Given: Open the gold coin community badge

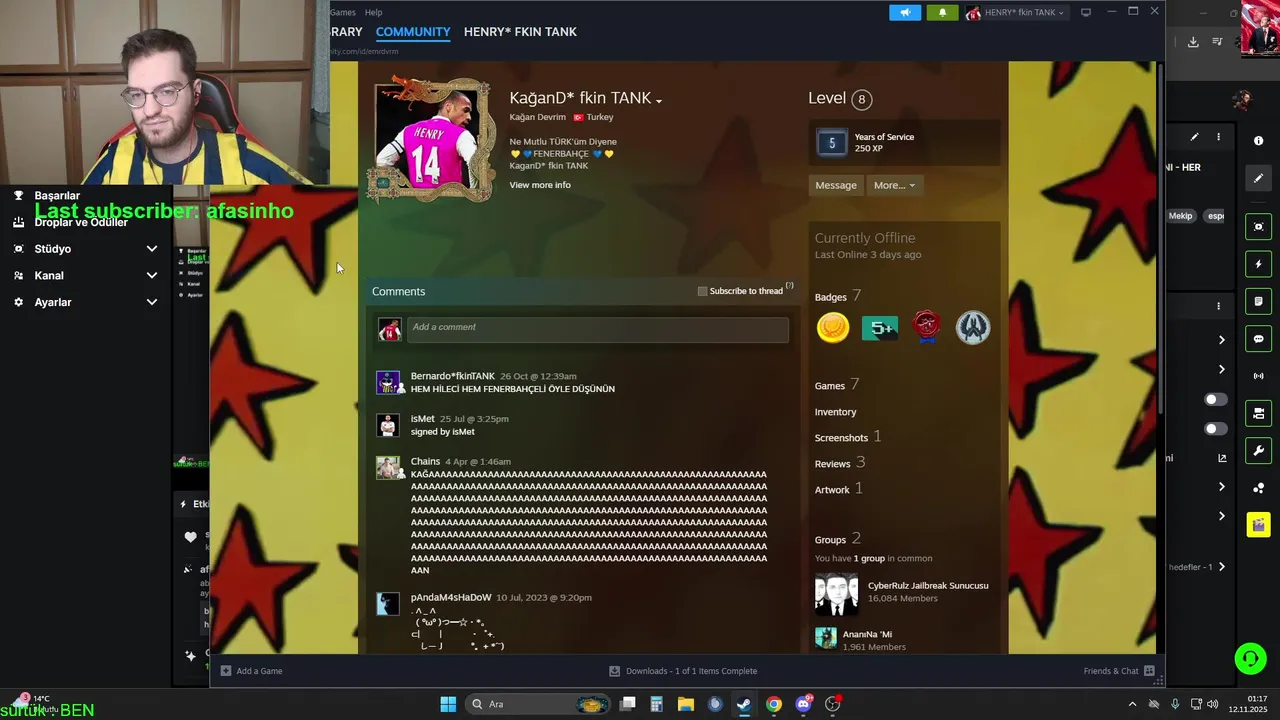Looking at the screenshot, I should click(833, 327).
